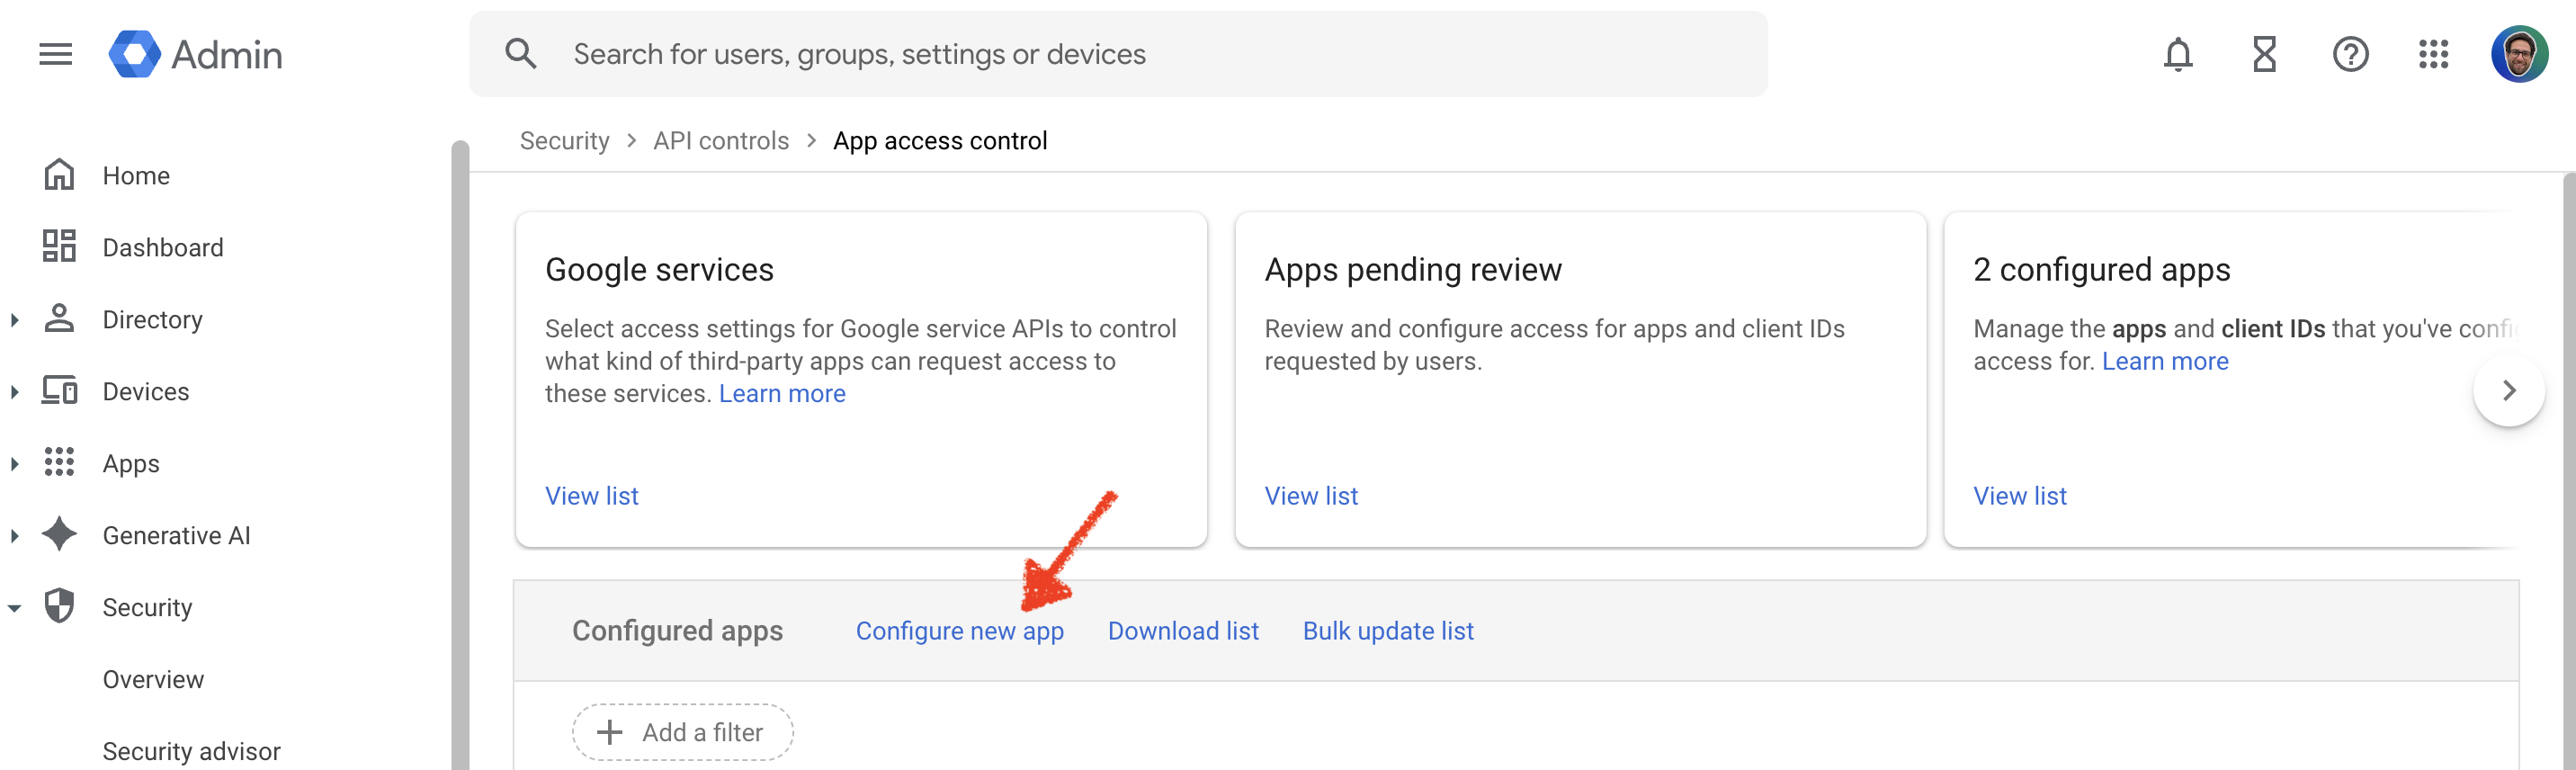The height and width of the screenshot is (770, 2576).
Task: Open the help question mark icon
Action: (2350, 54)
